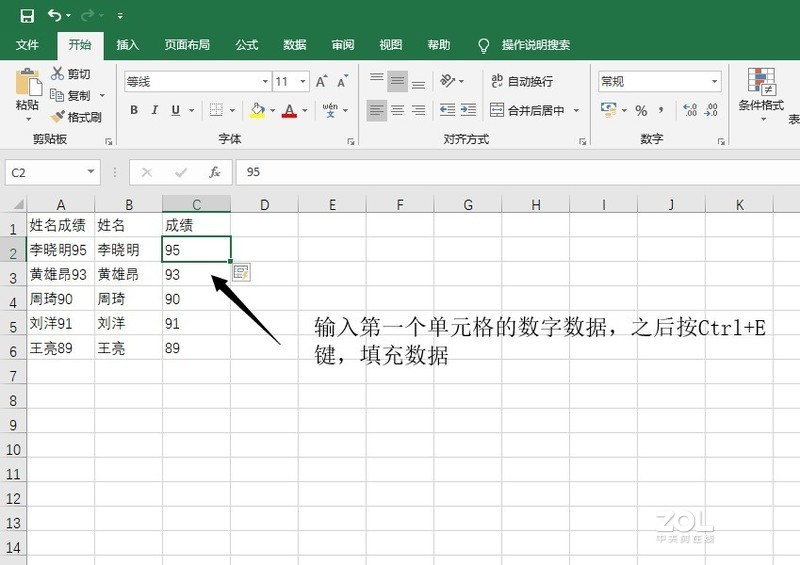Click the wén phonetic guide icon
The height and width of the screenshot is (565, 800).
click(330, 110)
